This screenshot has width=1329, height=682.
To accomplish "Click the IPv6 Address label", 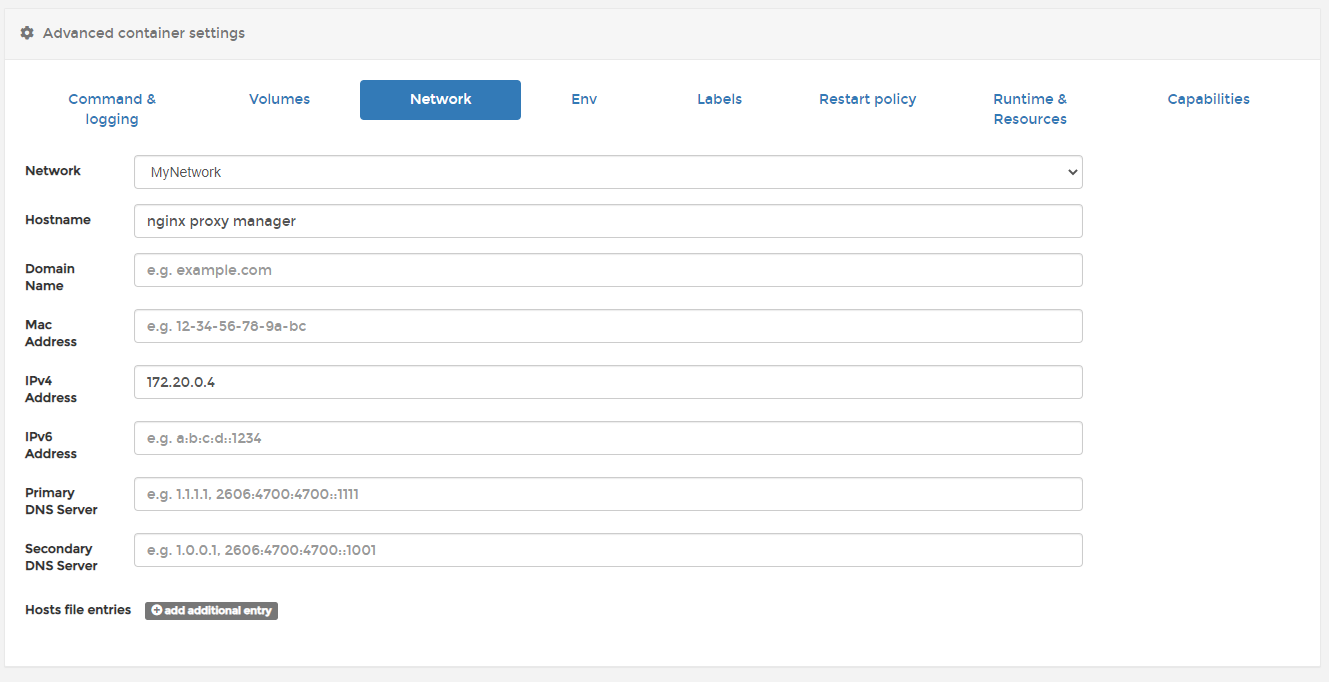I will [x=51, y=445].
